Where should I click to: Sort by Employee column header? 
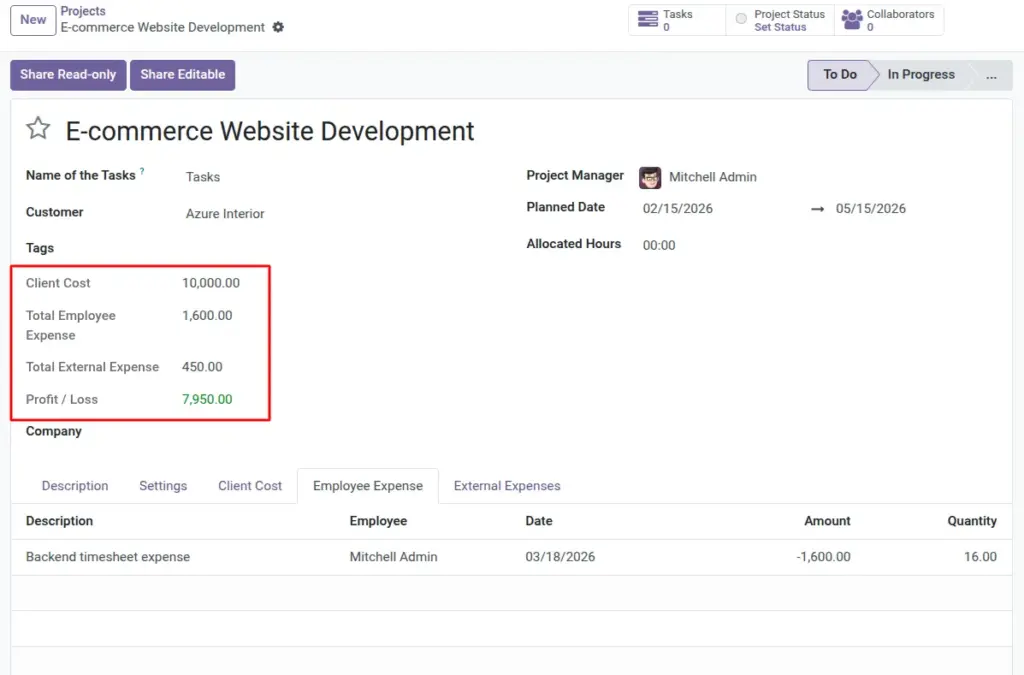(378, 521)
